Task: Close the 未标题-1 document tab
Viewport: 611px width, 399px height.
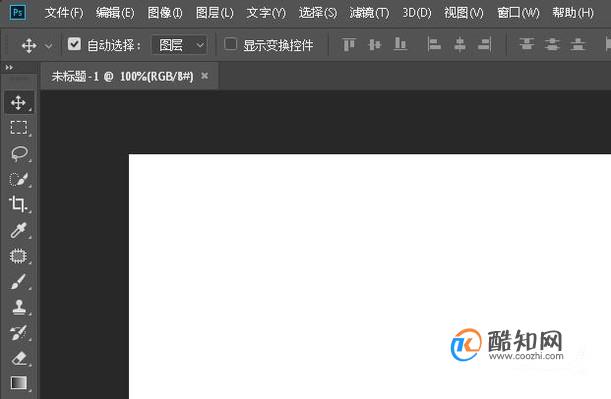Action: tap(205, 76)
